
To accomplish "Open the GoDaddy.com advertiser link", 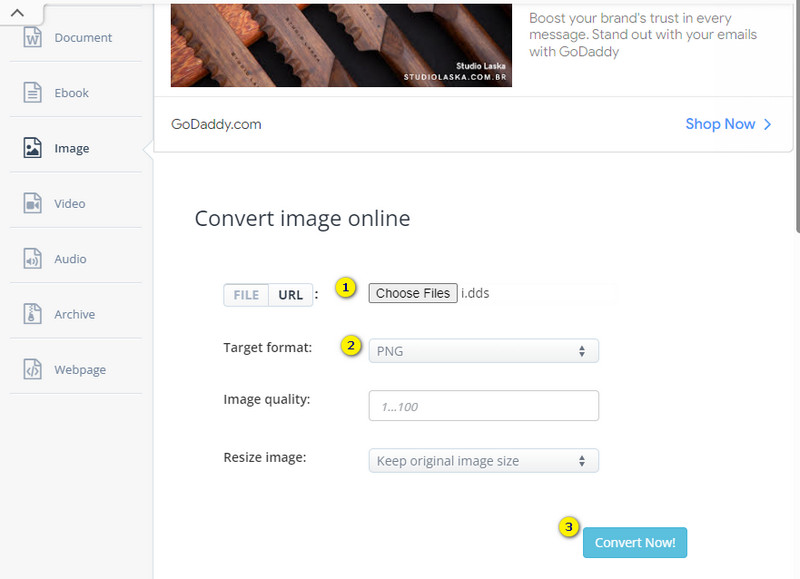I will 216,125.
